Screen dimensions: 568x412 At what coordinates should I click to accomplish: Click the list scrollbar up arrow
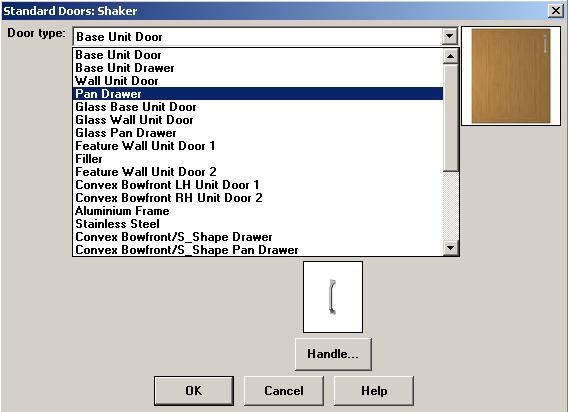tap(451, 56)
